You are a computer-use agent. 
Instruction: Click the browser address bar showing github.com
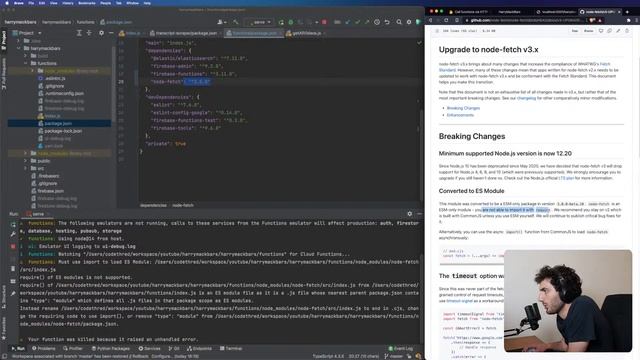pos(526,20)
